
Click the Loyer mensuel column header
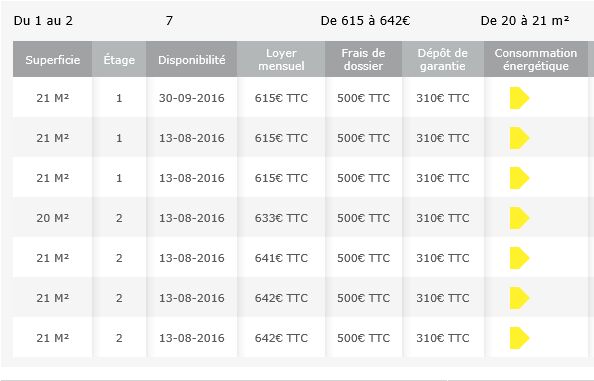(281, 59)
